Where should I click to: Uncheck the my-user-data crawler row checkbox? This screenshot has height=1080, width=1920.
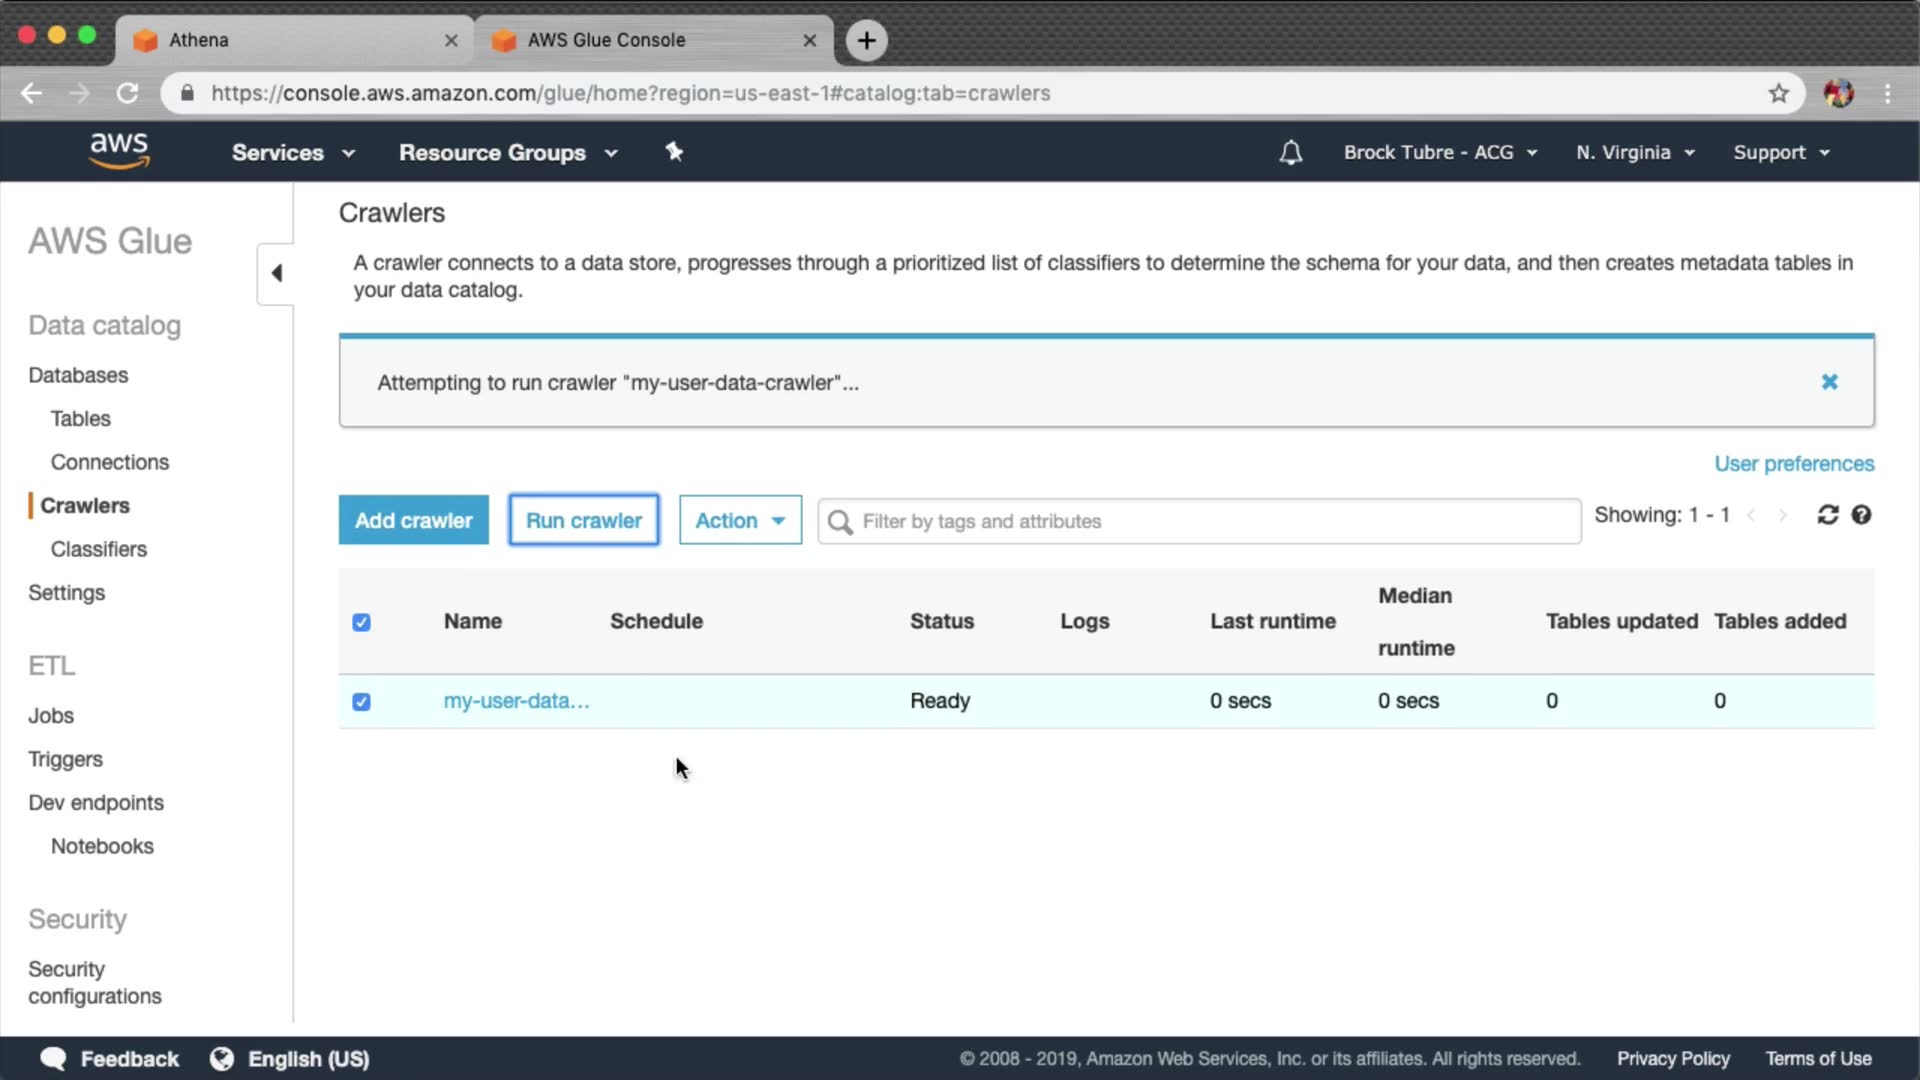click(x=362, y=702)
